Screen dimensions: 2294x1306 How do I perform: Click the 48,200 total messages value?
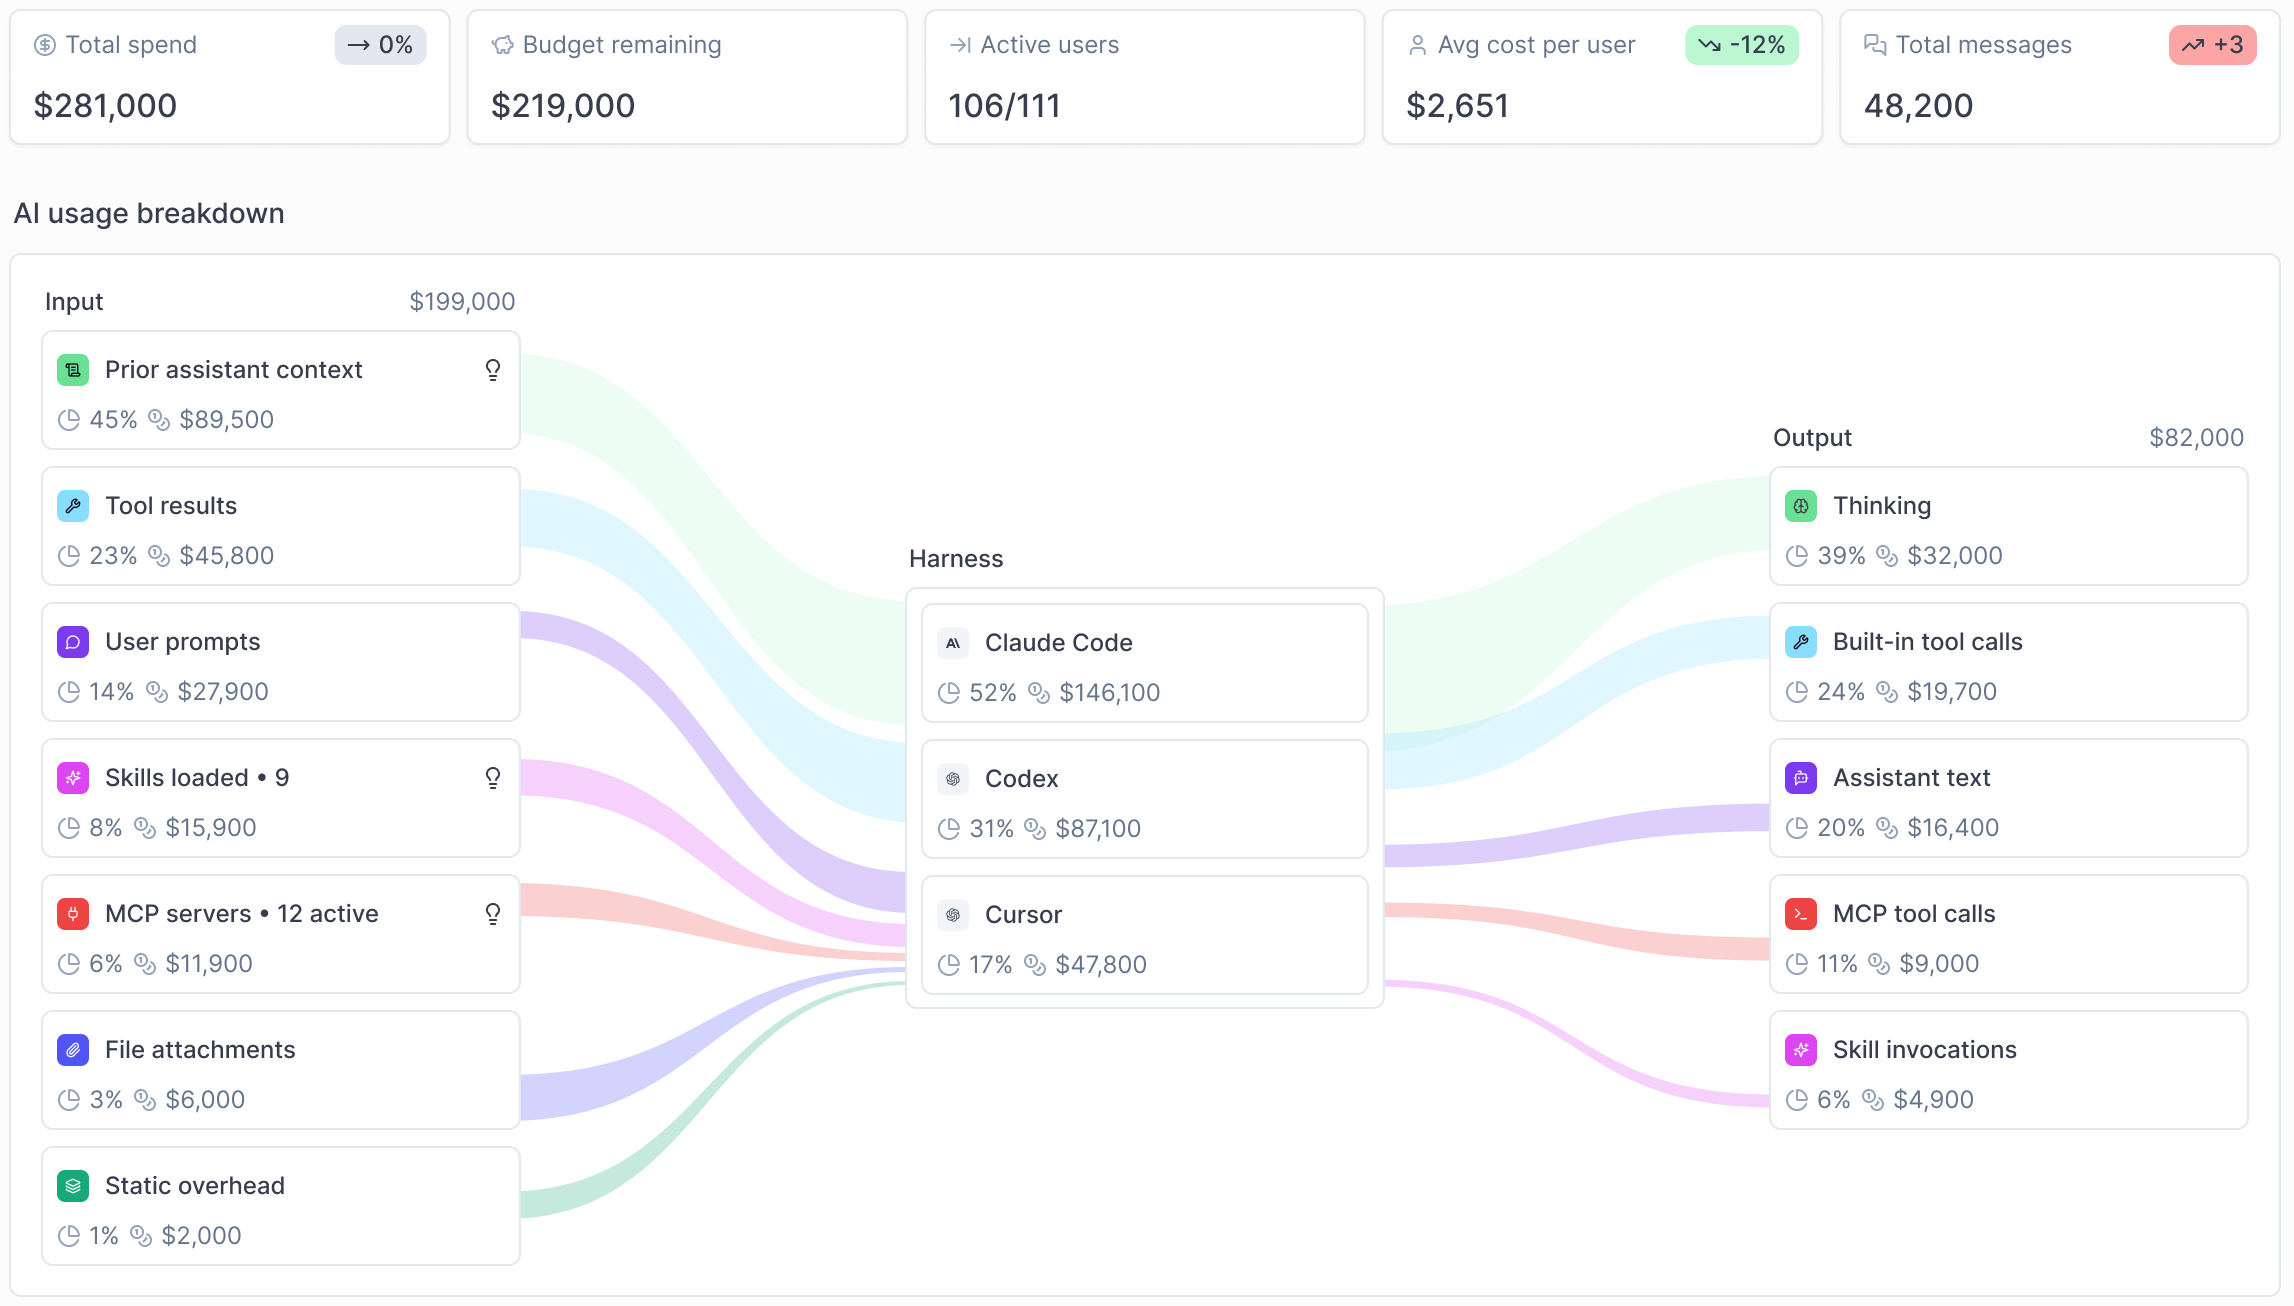(x=1918, y=106)
